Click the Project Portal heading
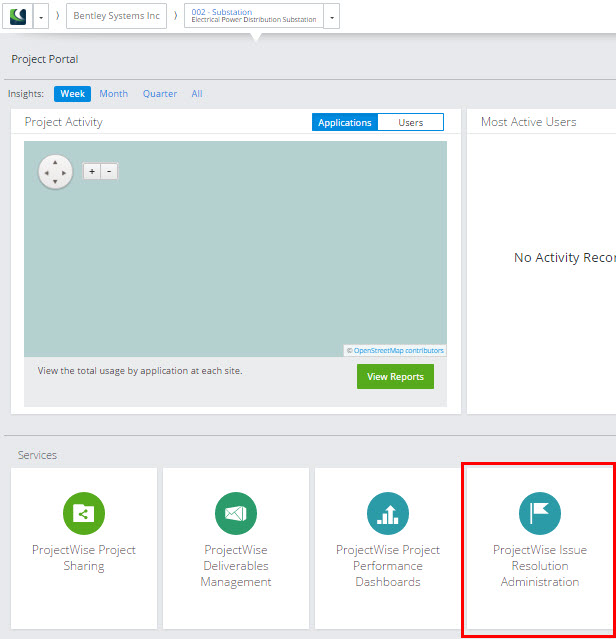Viewport: 616px width, 639px height. [45, 59]
